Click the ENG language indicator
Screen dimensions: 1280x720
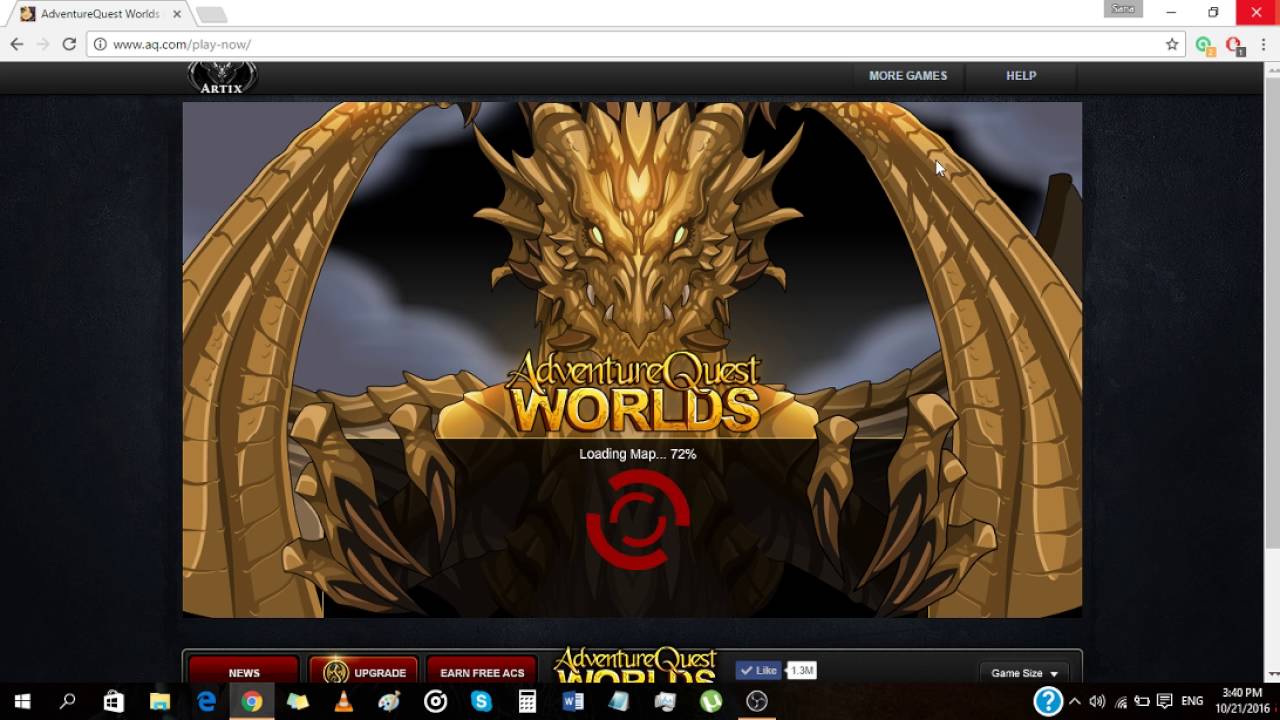[x=1192, y=702]
